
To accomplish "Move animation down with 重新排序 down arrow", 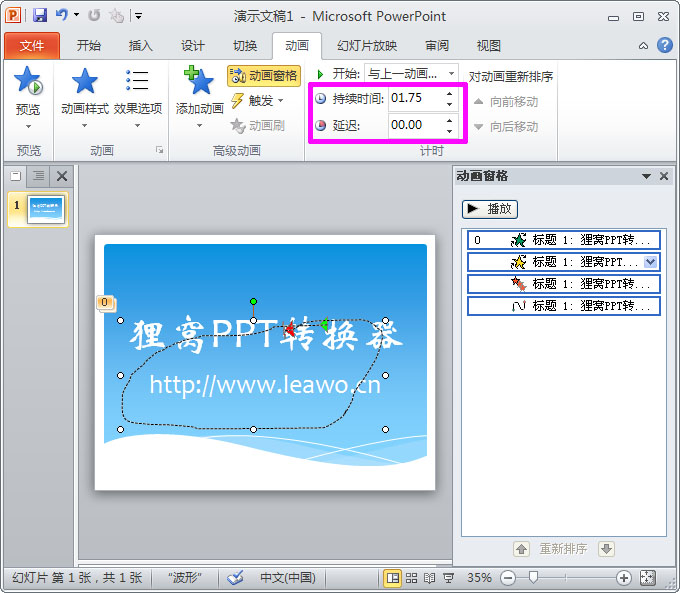I will [x=606, y=549].
